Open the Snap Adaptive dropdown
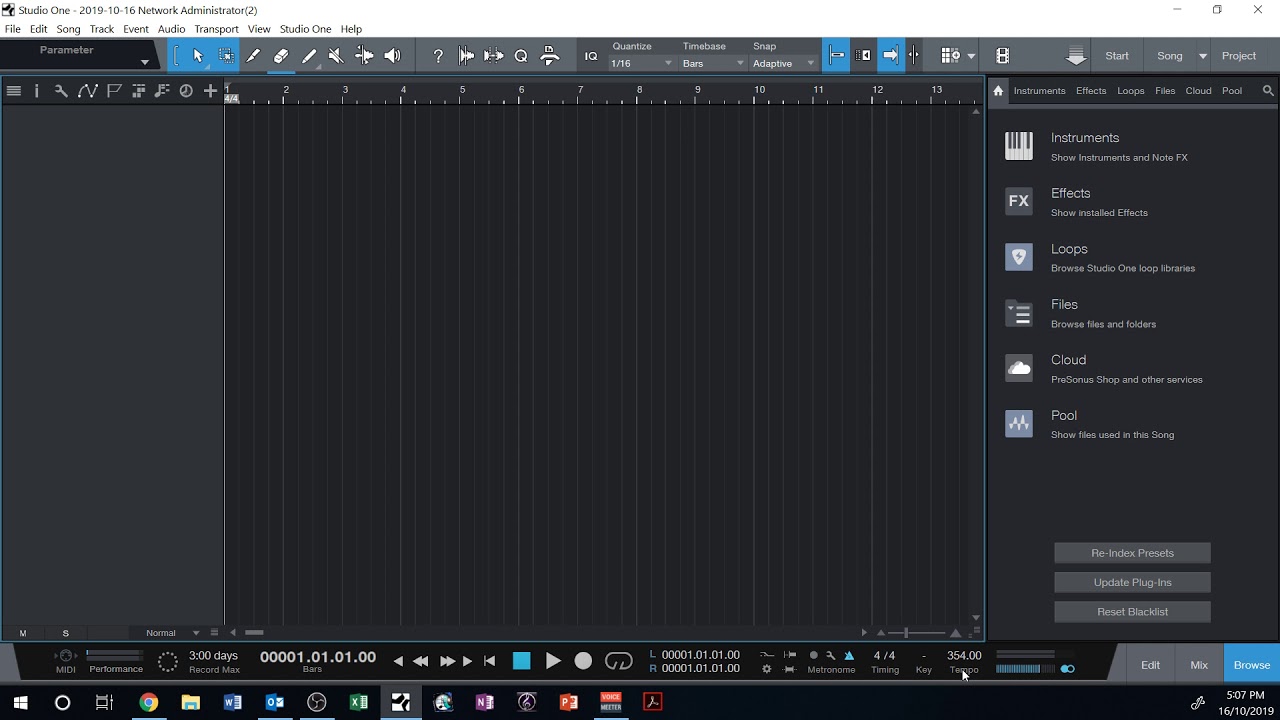This screenshot has width=1280, height=720. click(784, 63)
